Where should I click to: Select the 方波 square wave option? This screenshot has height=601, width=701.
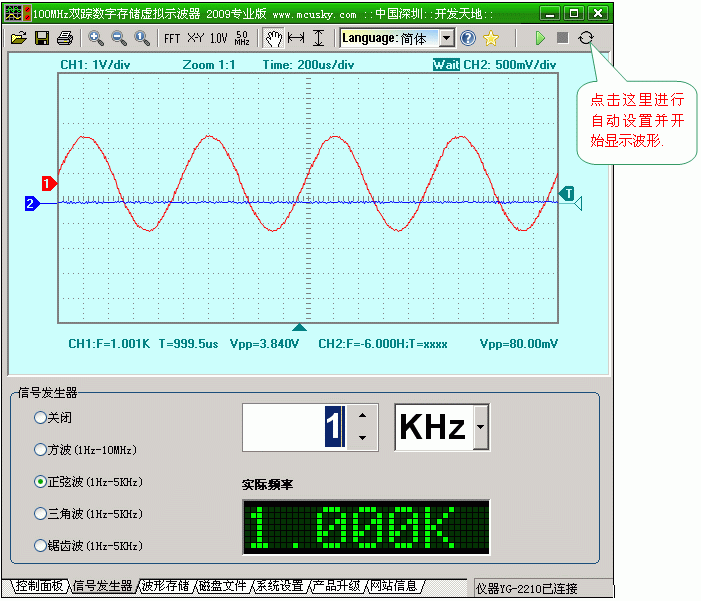[40, 449]
